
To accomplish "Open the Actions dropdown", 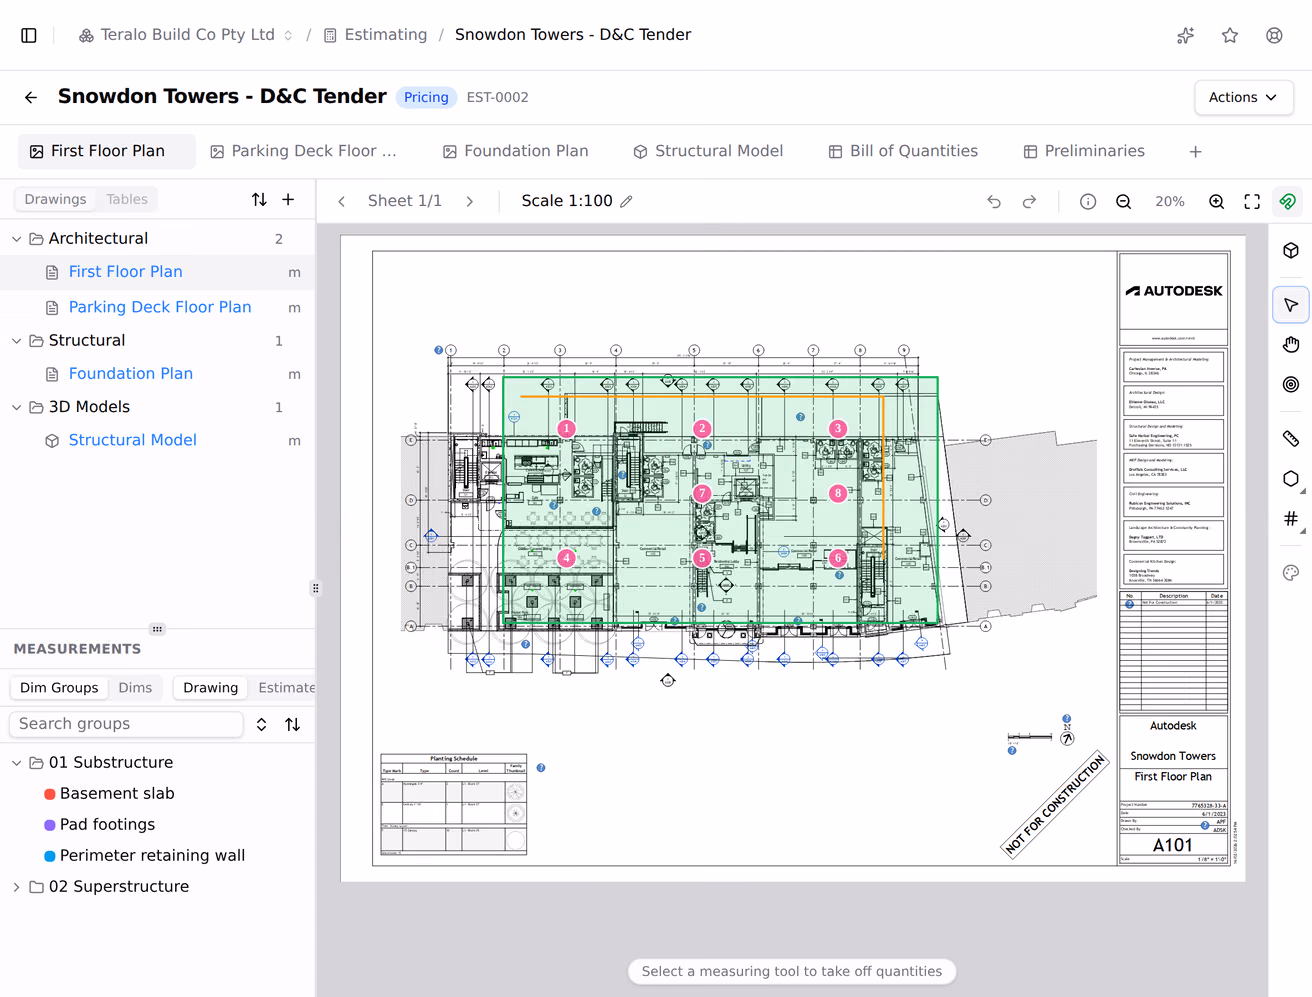I will (1243, 97).
